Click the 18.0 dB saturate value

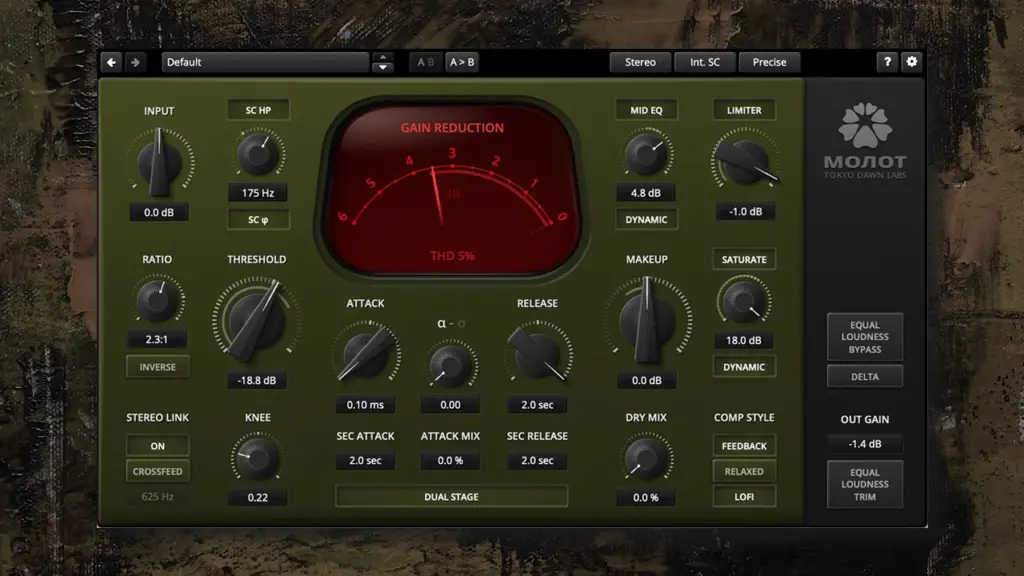[x=744, y=340]
